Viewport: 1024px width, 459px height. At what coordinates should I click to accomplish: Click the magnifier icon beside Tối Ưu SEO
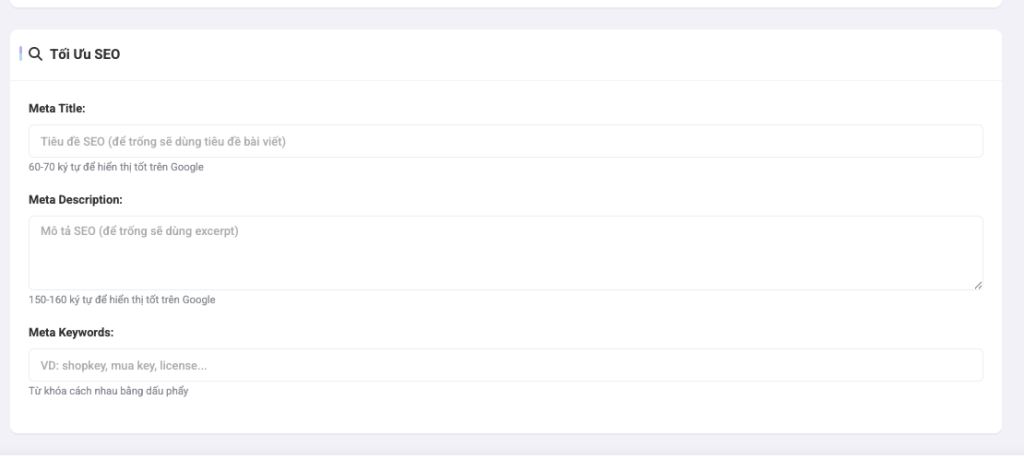35,55
